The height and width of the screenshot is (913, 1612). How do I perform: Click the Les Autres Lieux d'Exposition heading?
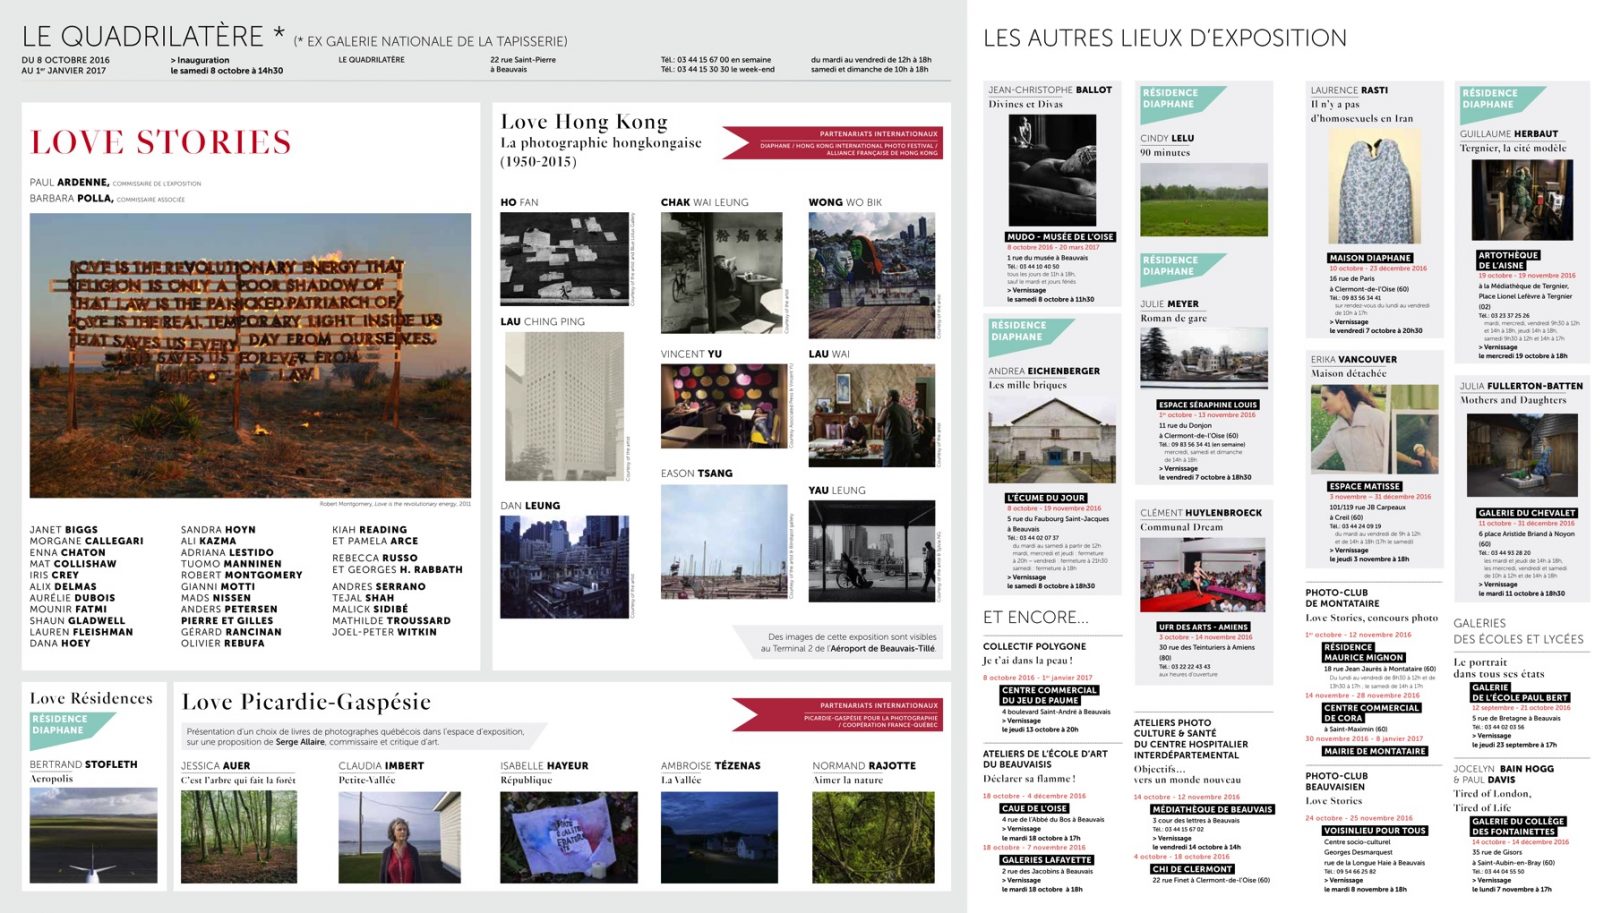1164,39
